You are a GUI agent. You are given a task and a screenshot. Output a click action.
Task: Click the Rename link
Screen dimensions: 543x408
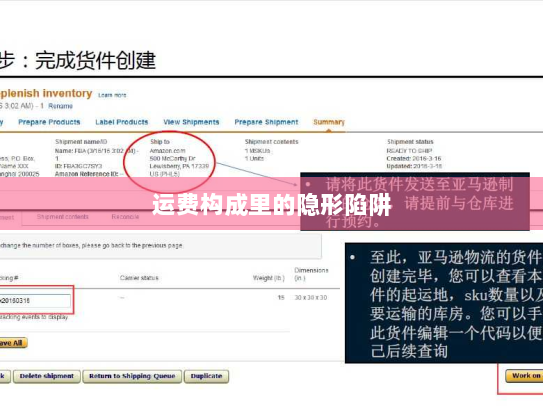pyautogui.click(x=60, y=106)
